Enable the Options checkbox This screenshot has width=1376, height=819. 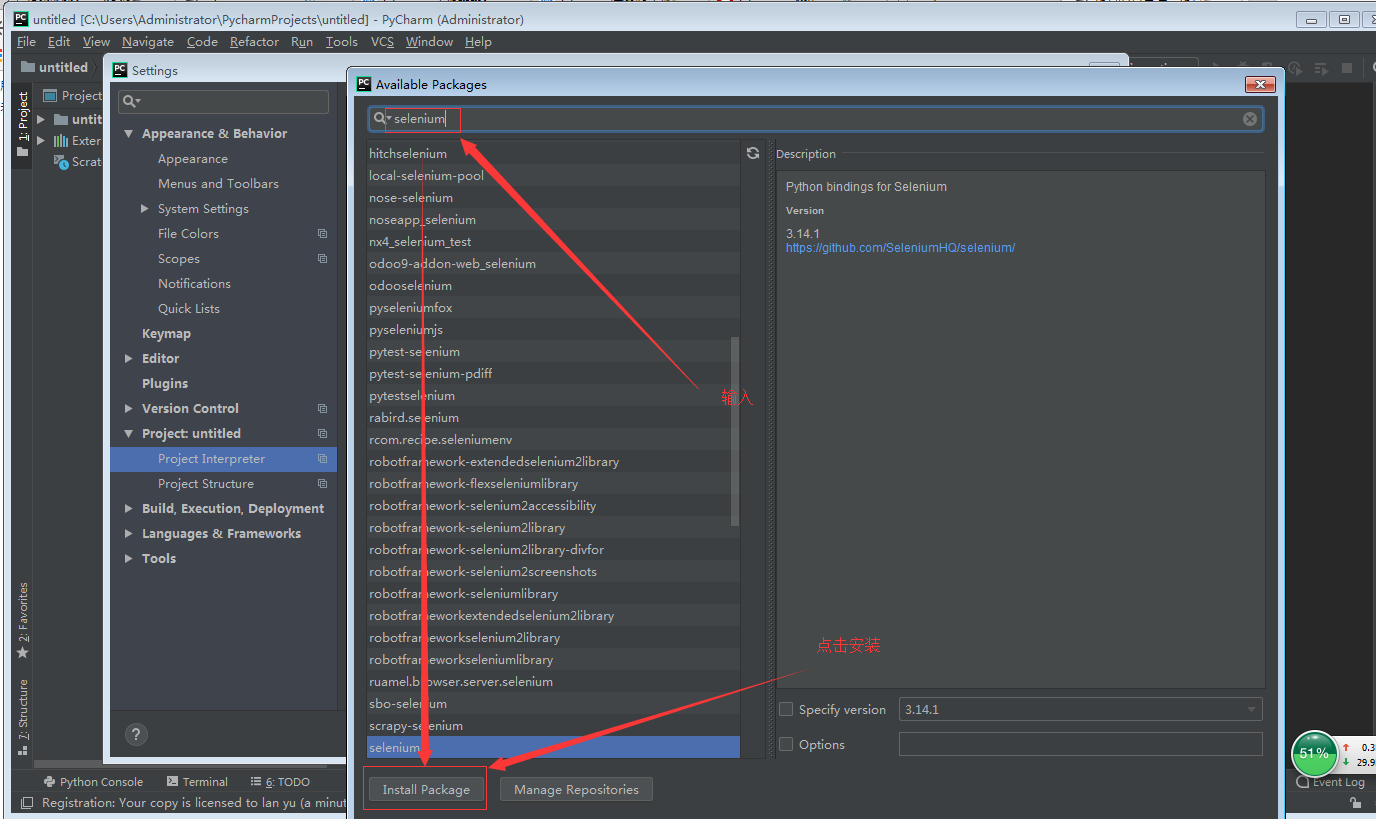786,744
